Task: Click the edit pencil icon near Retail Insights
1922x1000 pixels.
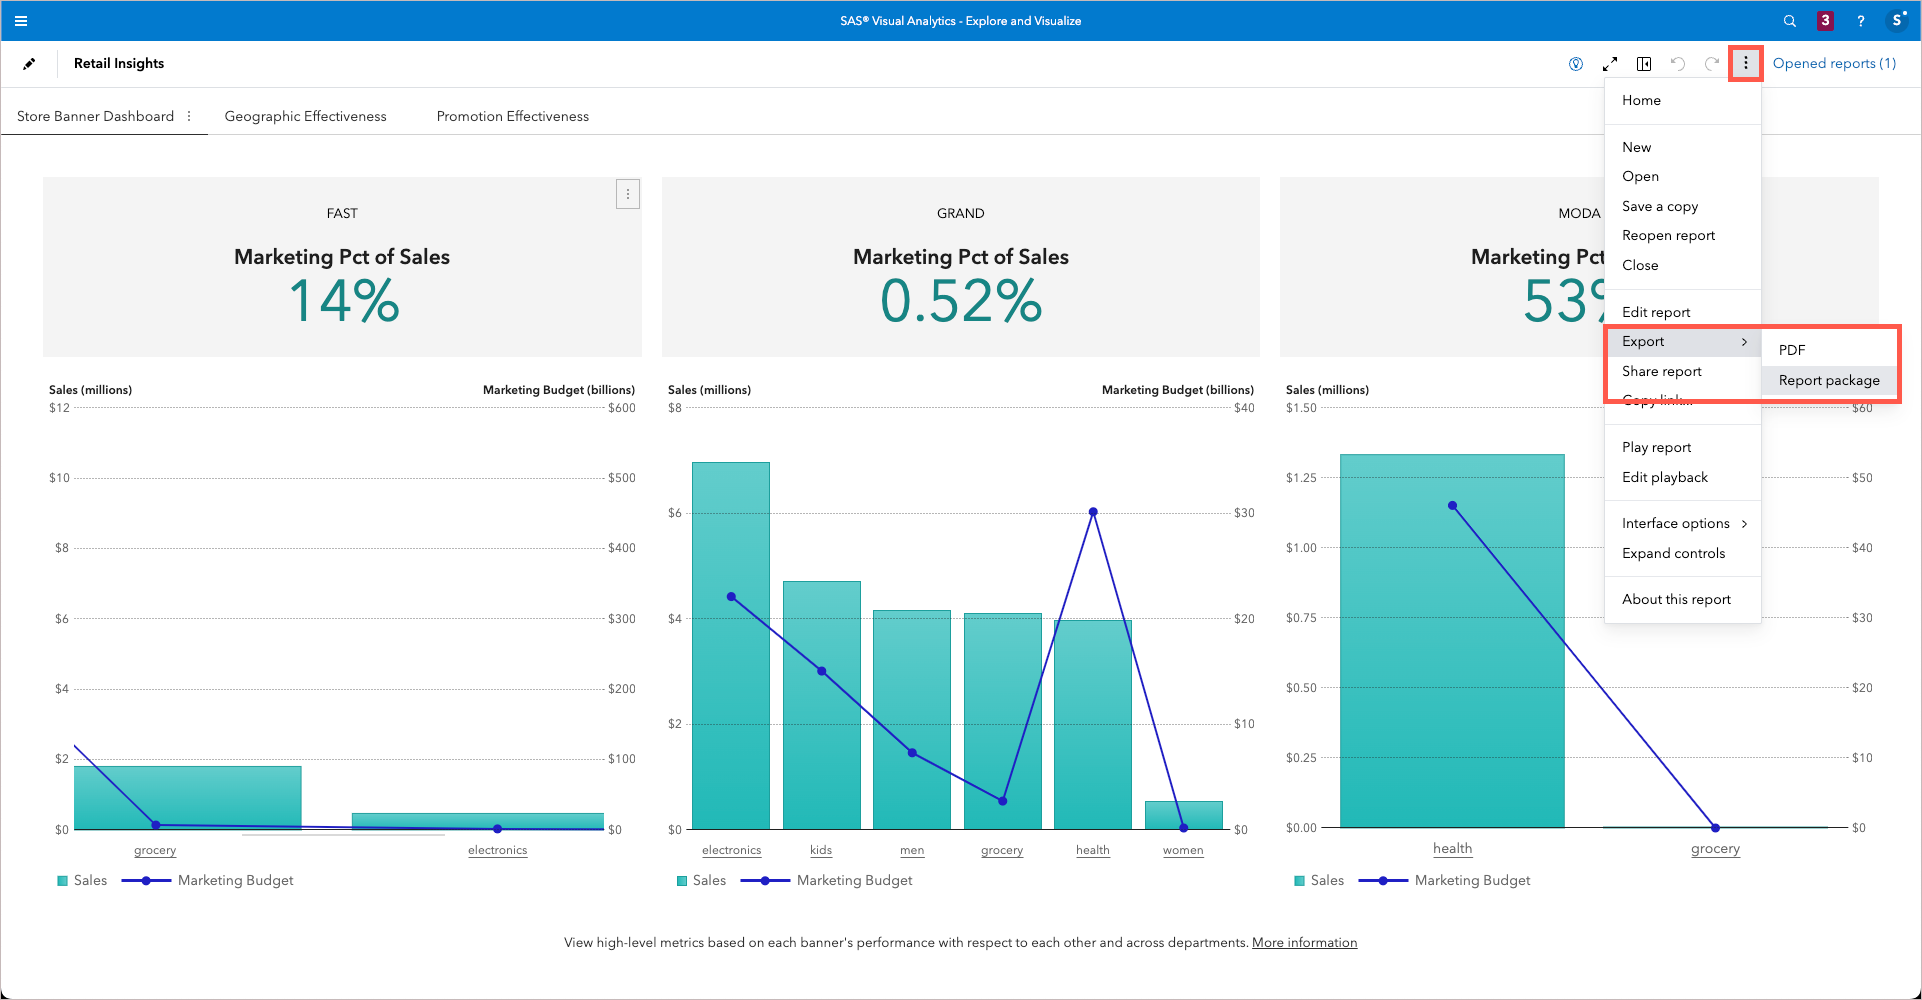Action: point(29,63)
